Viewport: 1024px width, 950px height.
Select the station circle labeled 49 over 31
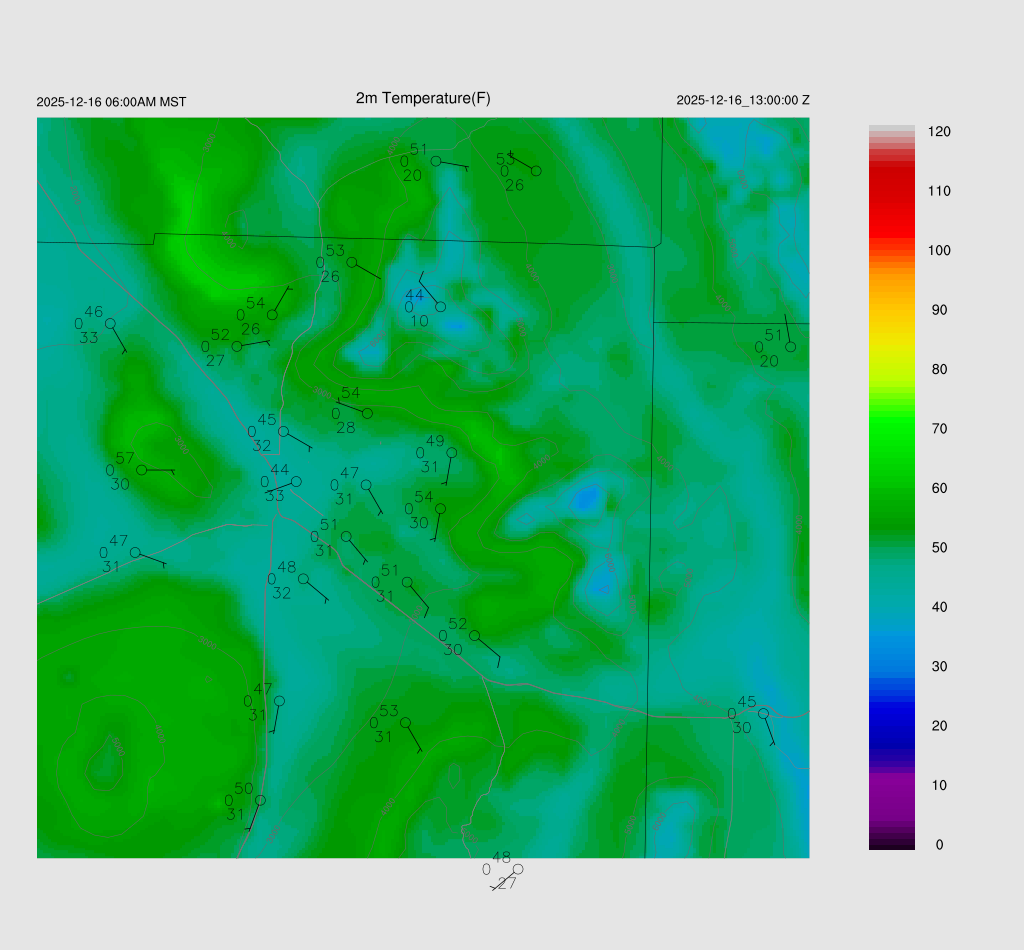pos(451,452)
